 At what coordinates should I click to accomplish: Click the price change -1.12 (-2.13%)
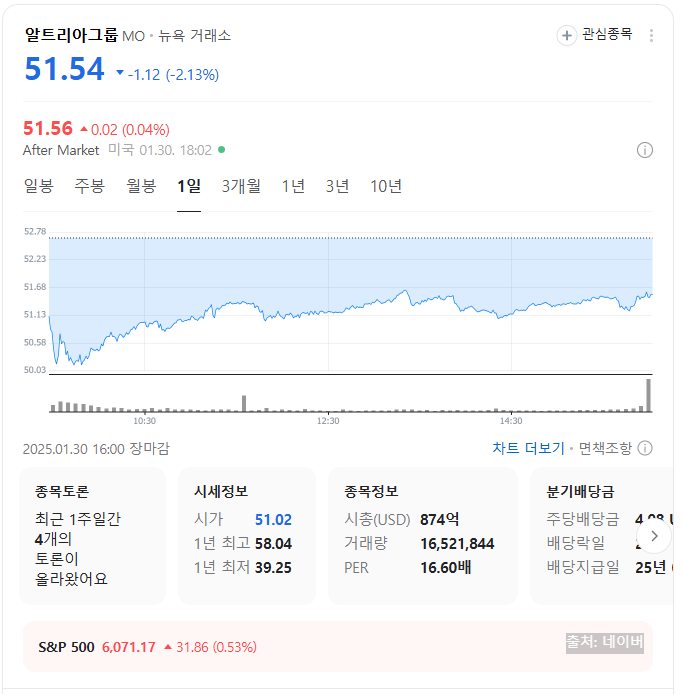click(173, 75)
